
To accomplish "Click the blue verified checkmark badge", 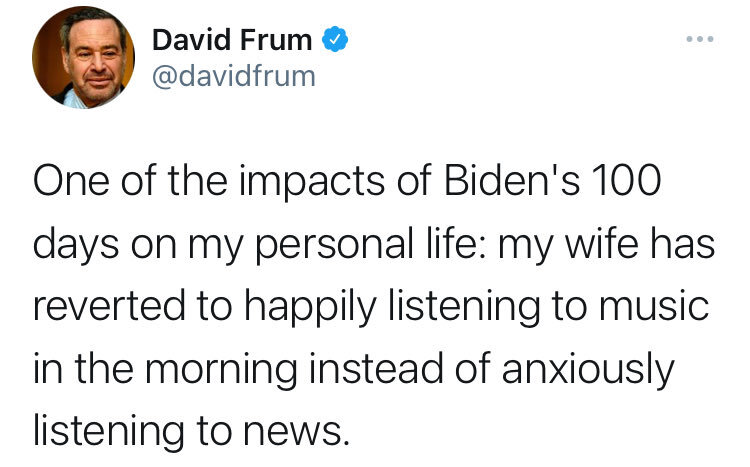I will 337,41.
